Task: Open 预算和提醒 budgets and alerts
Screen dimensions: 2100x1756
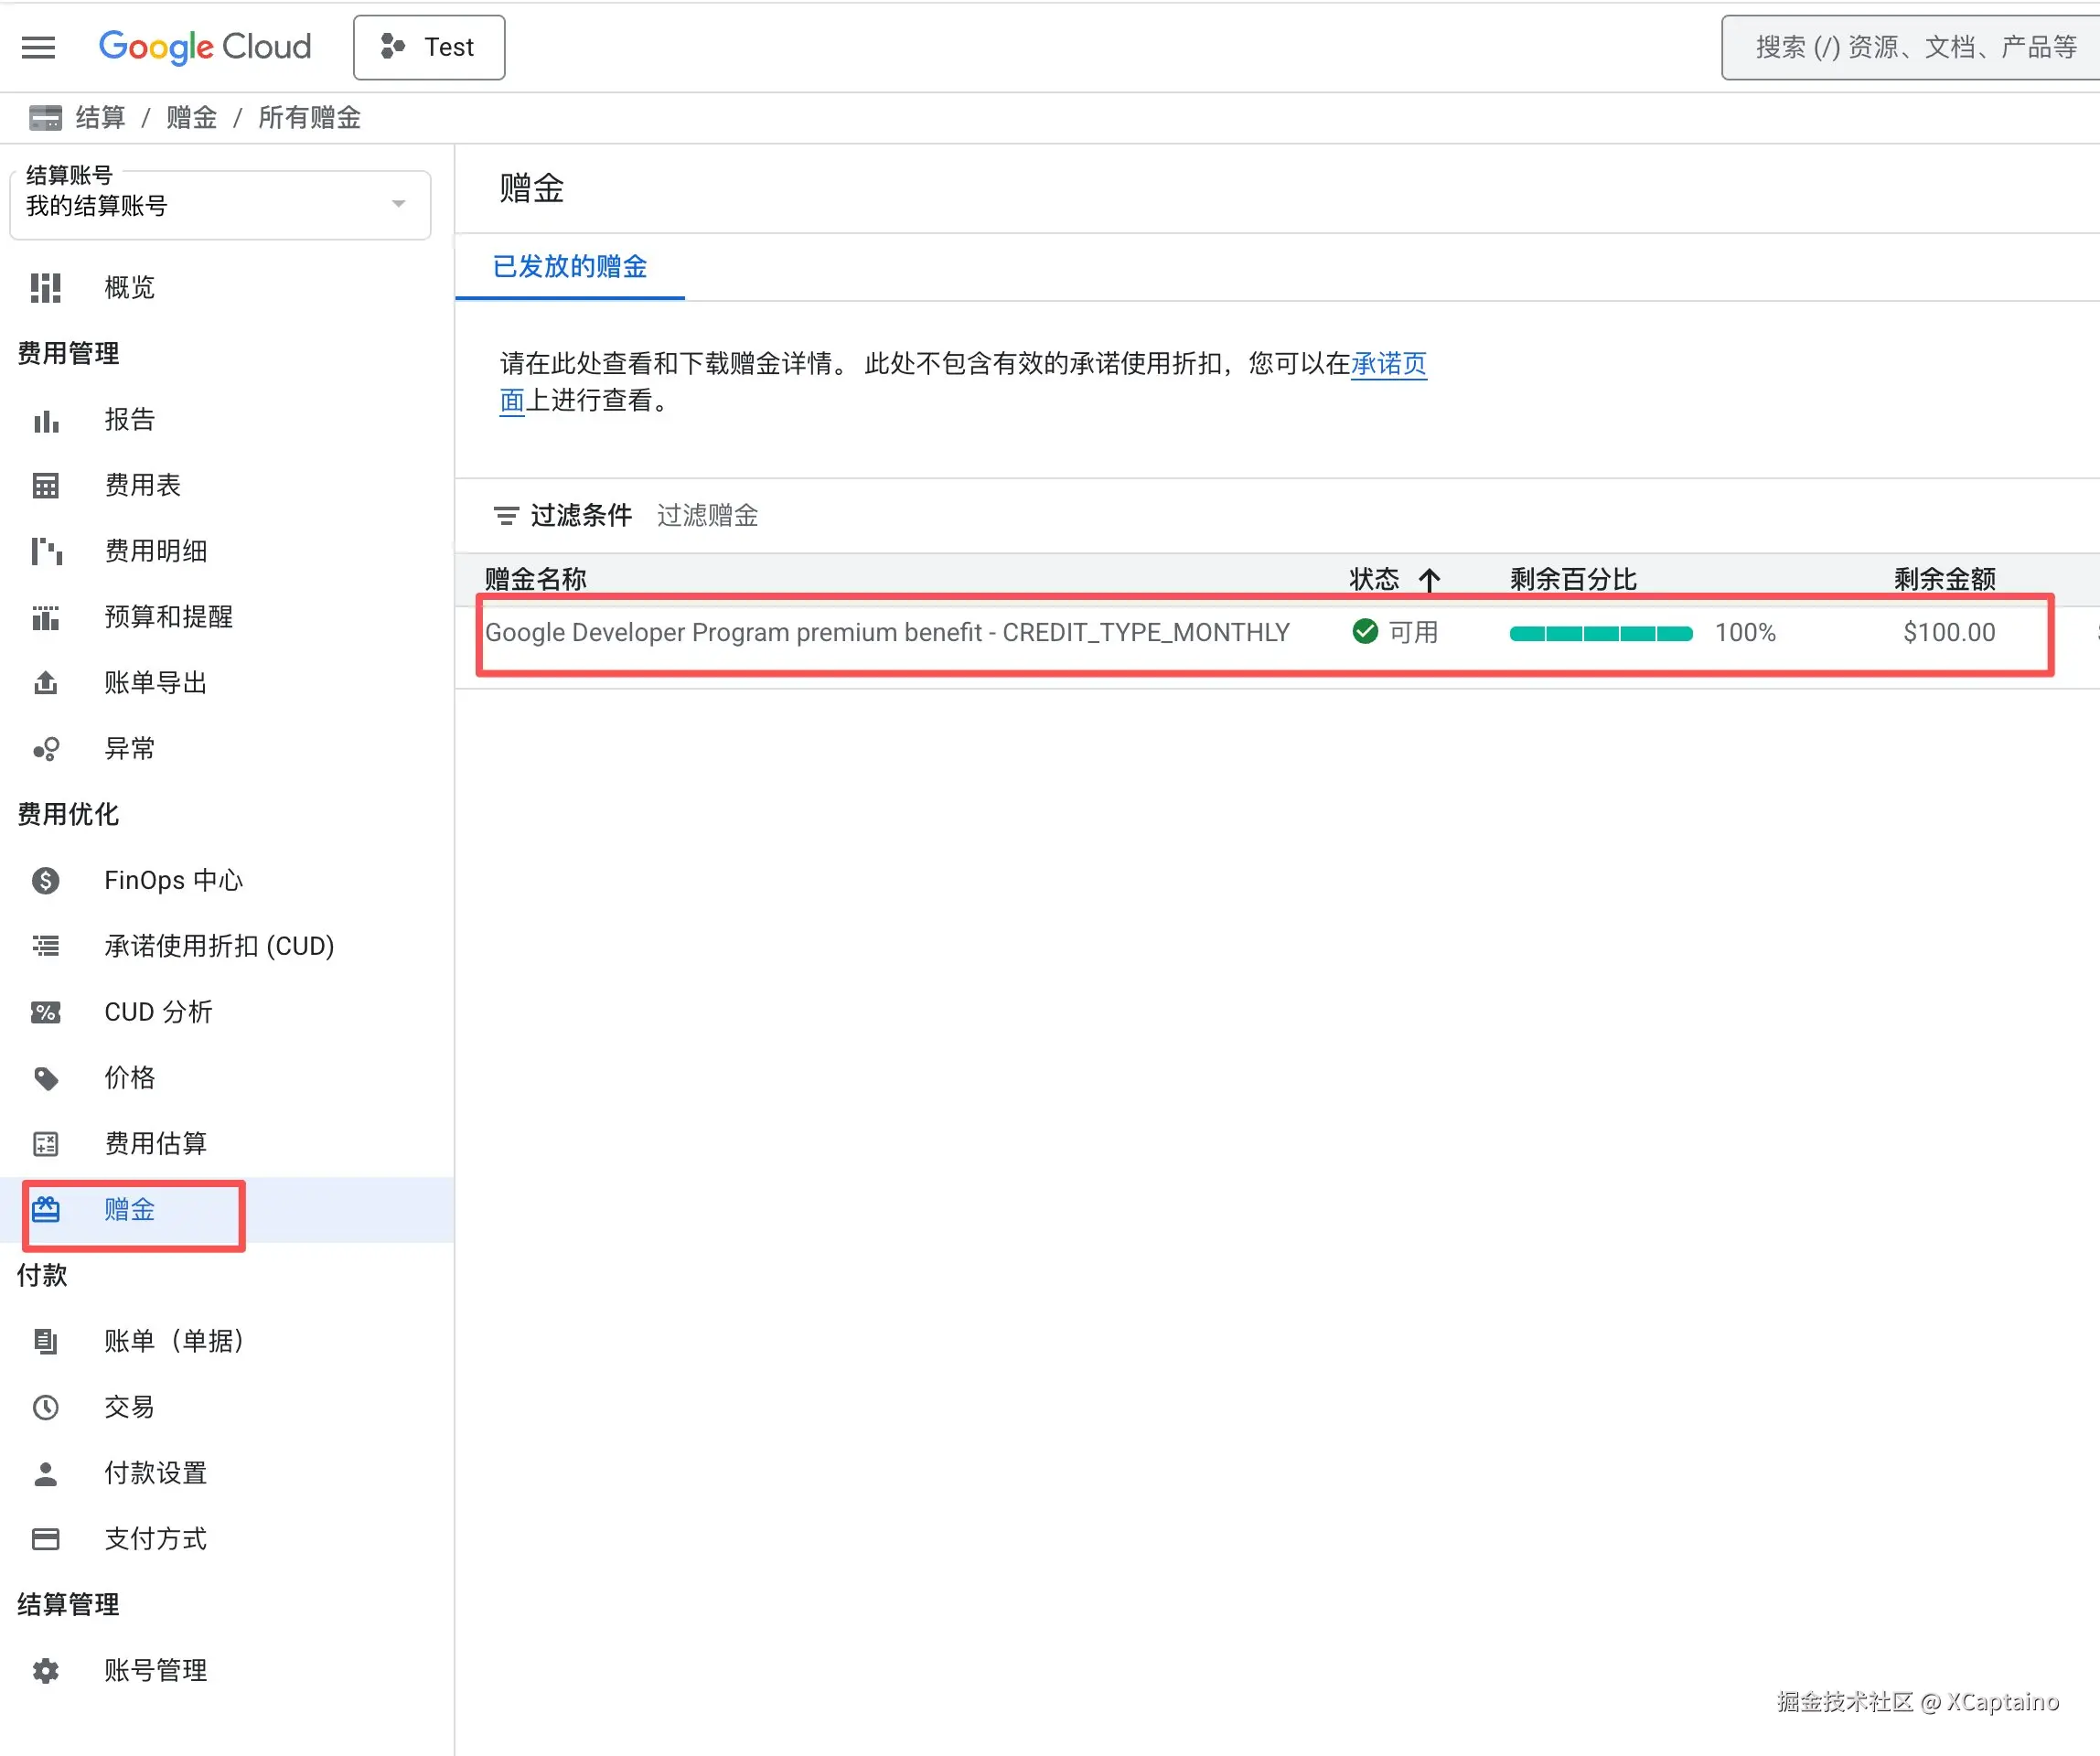Action: coord(168,617)
